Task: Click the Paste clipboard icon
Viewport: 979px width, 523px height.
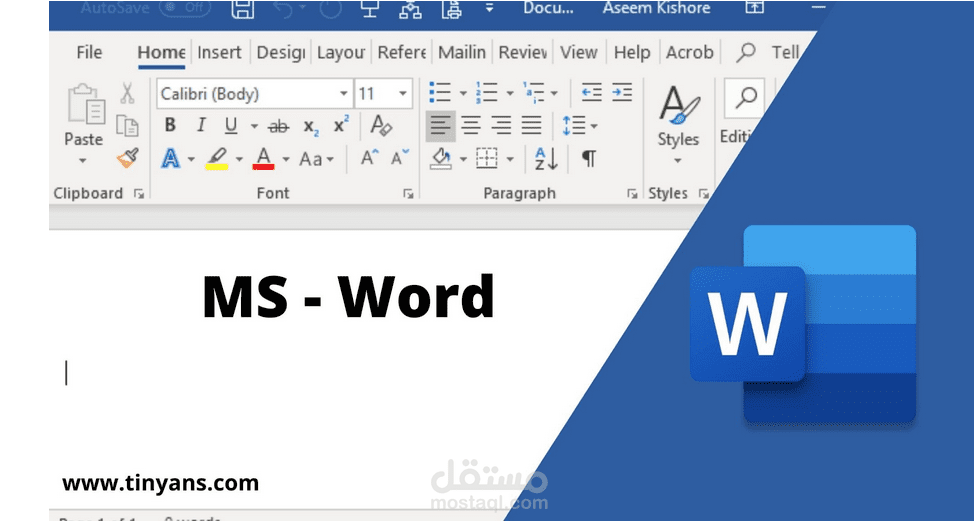Action: point(86,105)
